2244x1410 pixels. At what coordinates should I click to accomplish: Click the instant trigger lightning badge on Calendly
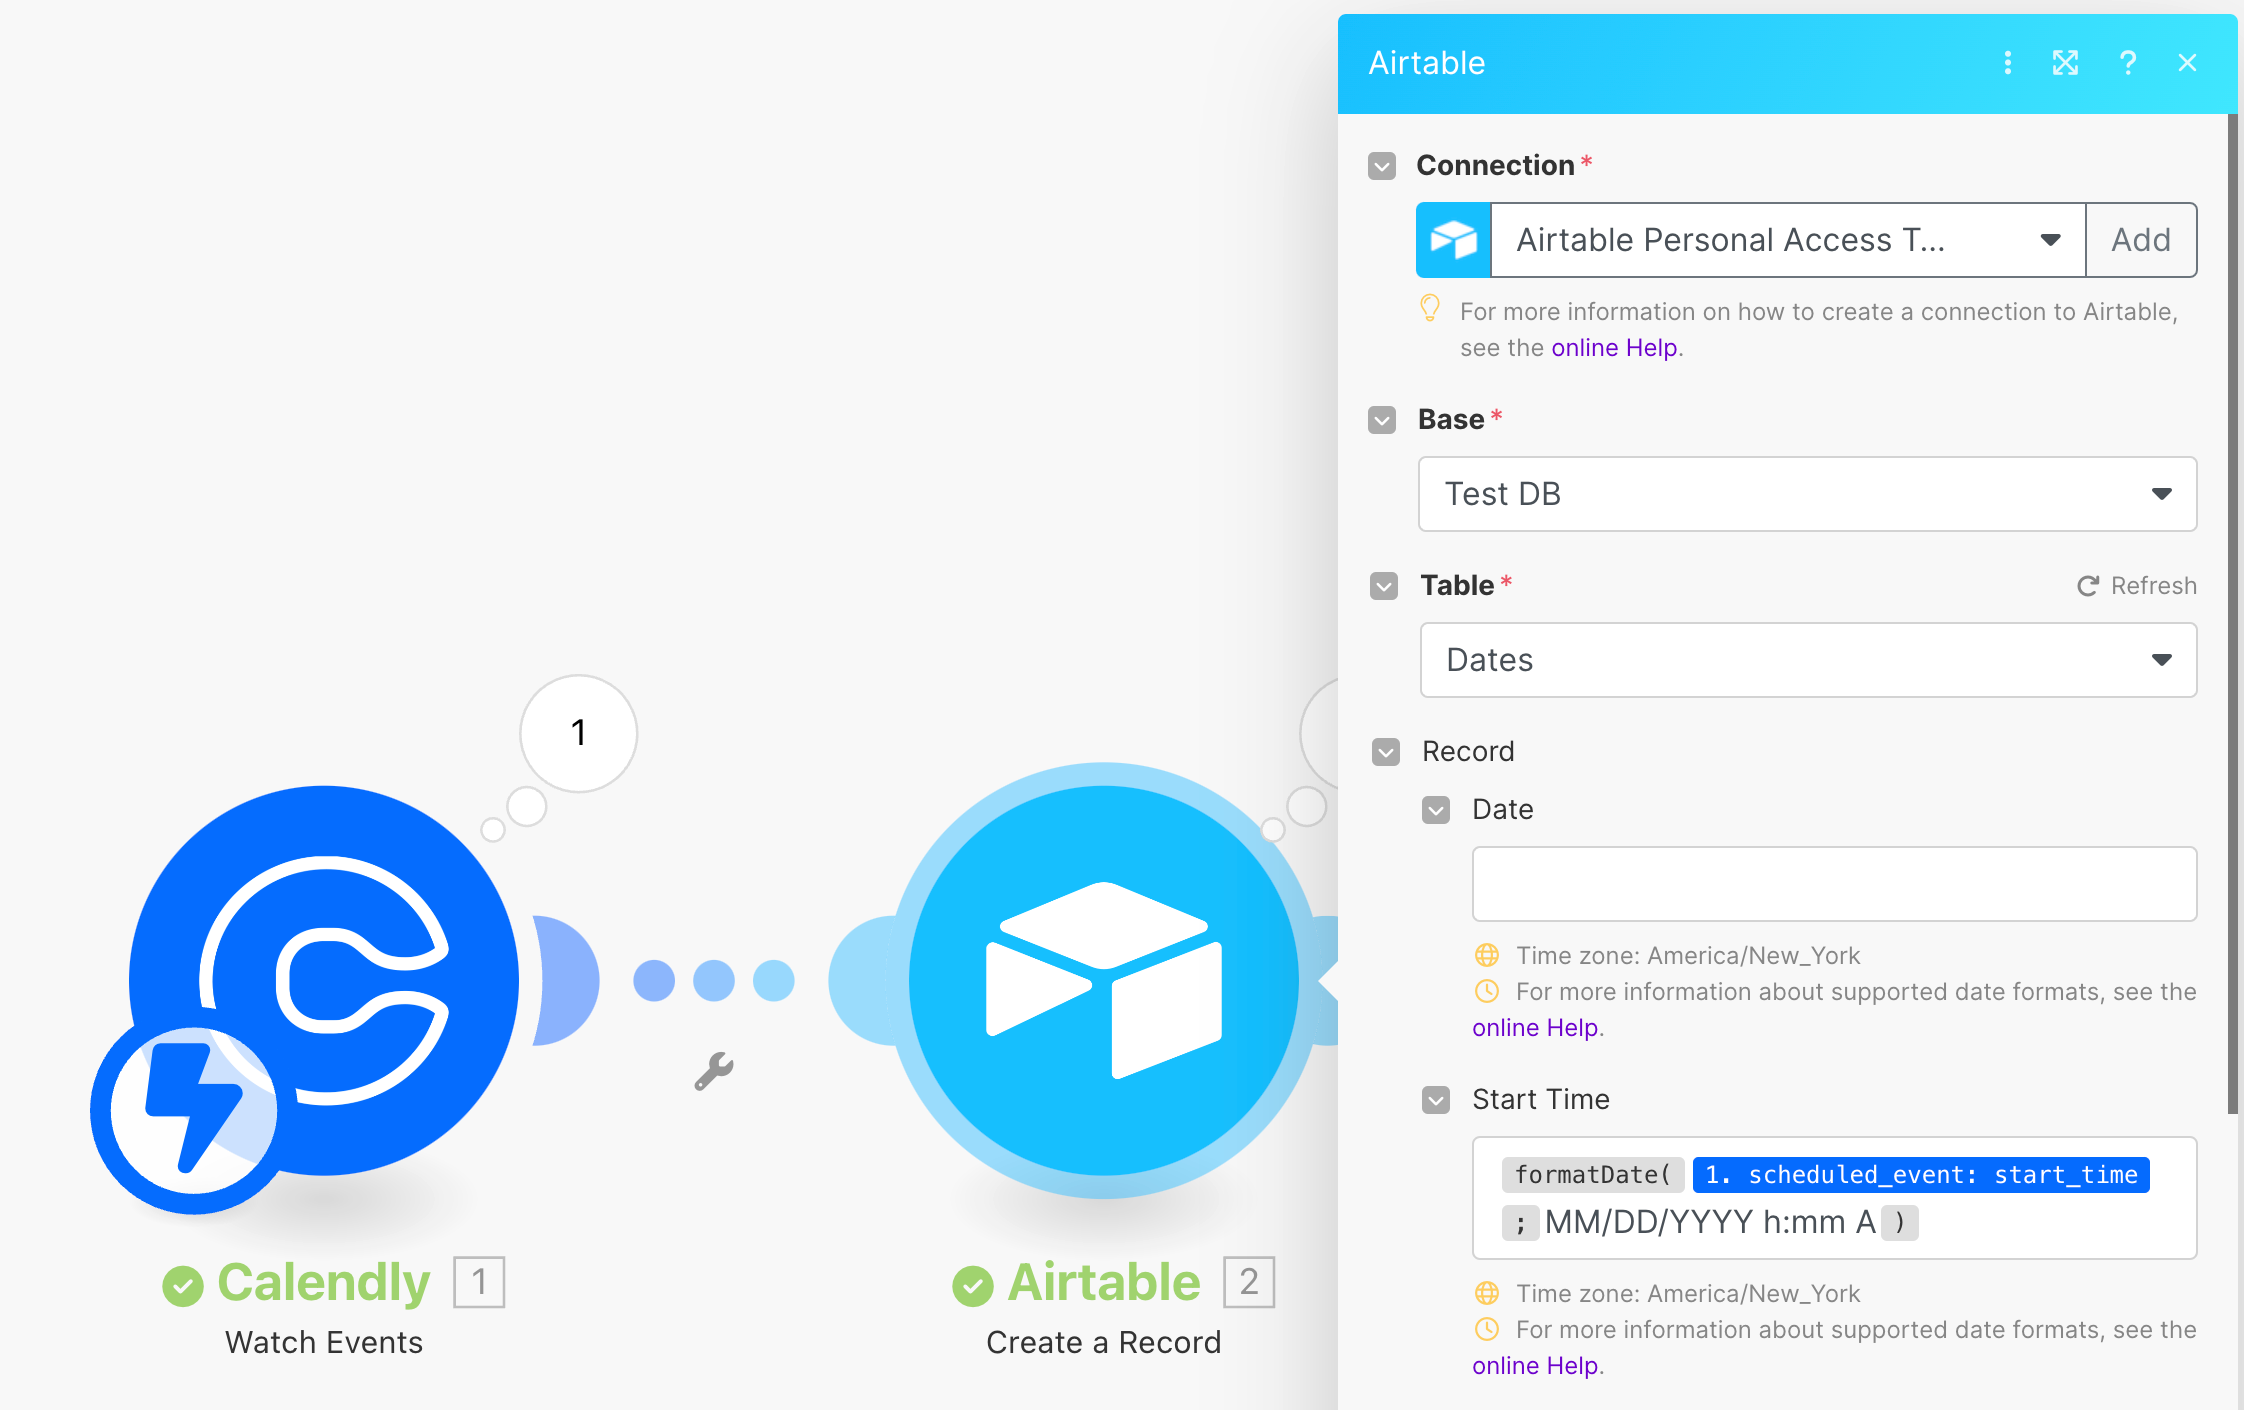pyautogui.click(x=193, y=1109)
